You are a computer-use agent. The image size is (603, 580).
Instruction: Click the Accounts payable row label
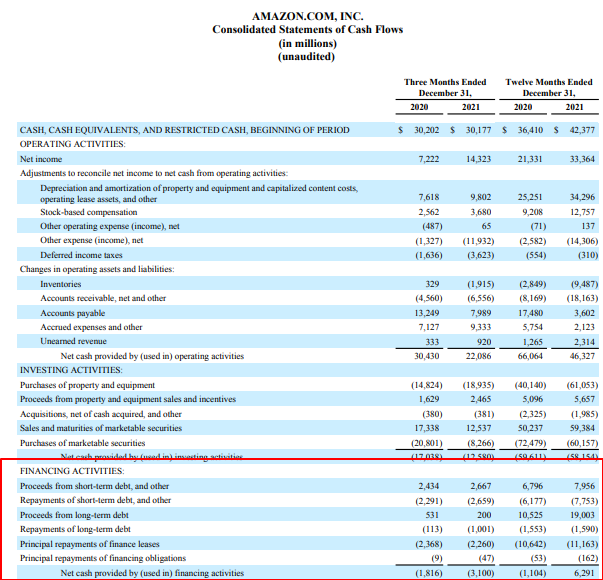(72, 312)
